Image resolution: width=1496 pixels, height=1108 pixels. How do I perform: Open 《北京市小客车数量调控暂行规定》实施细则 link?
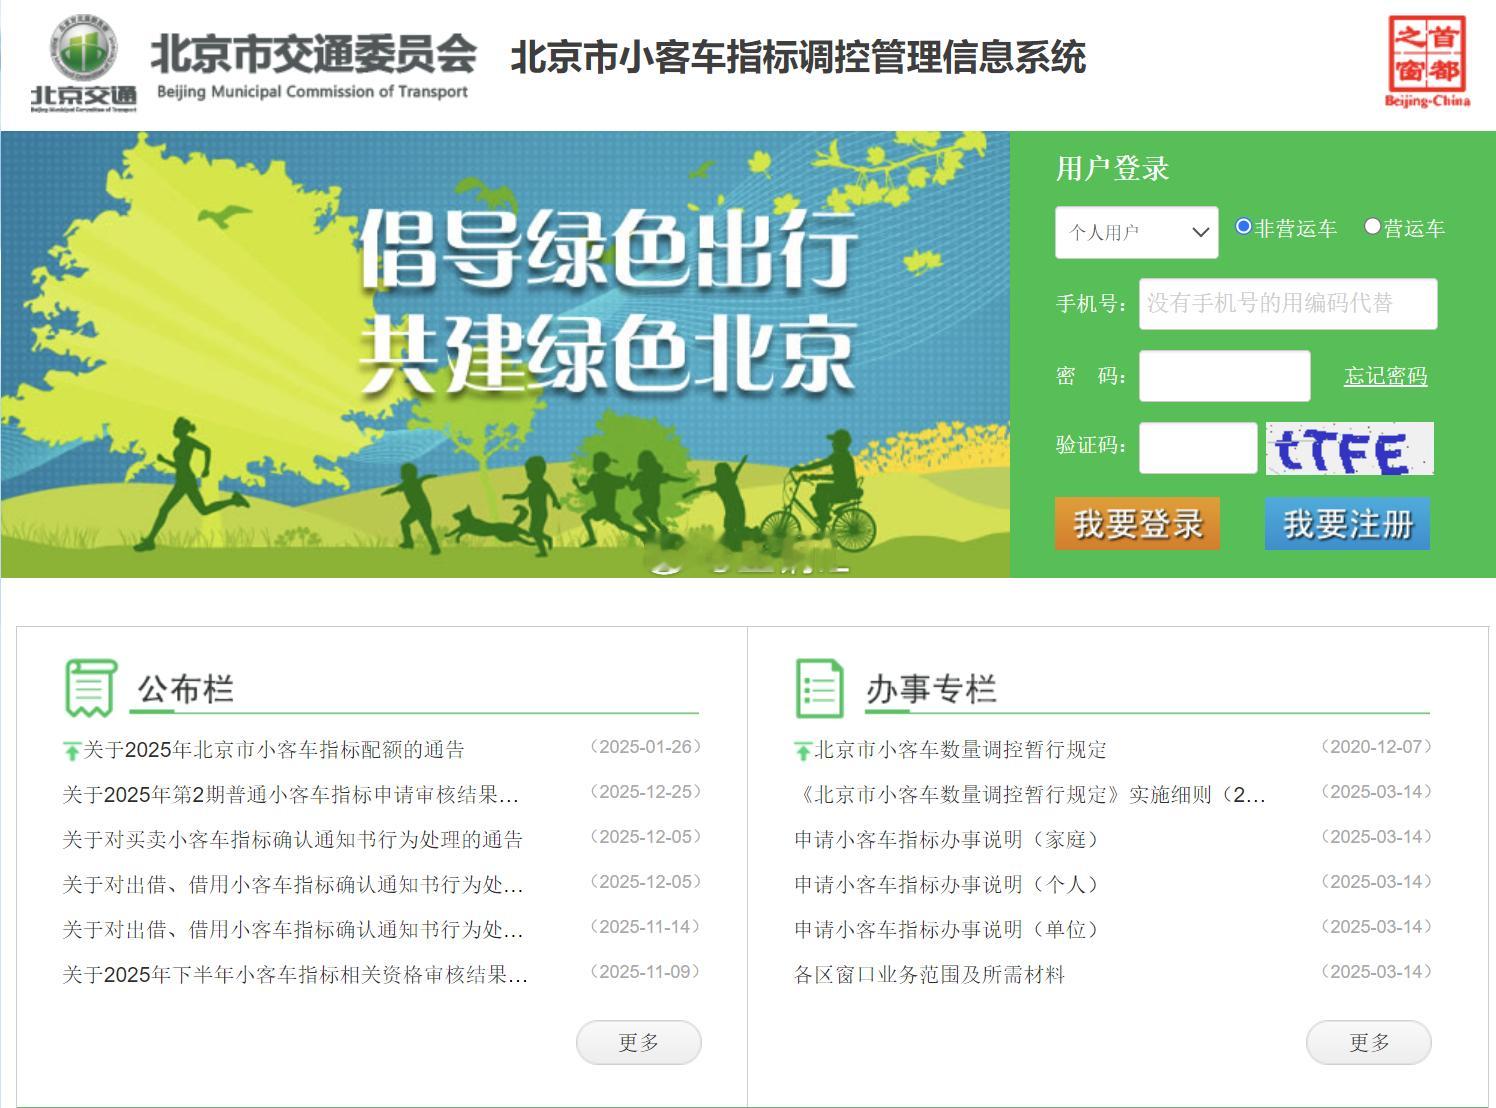1030,795
